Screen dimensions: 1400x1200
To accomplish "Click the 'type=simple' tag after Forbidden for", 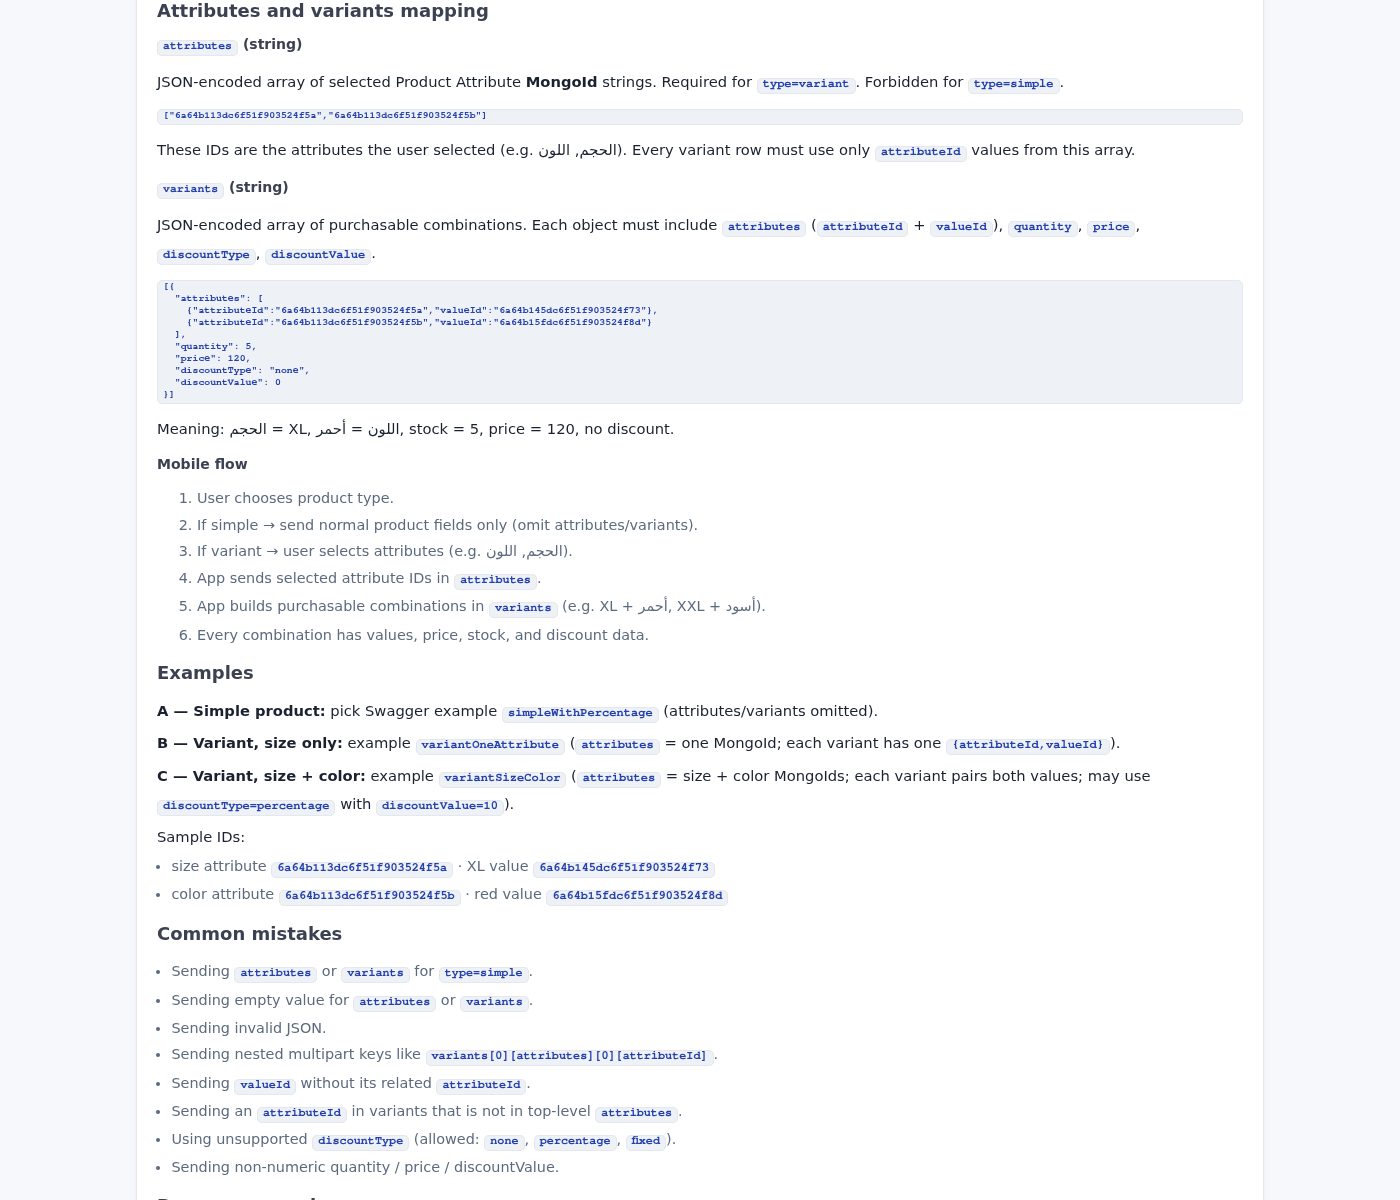I will coord(1013,84).
